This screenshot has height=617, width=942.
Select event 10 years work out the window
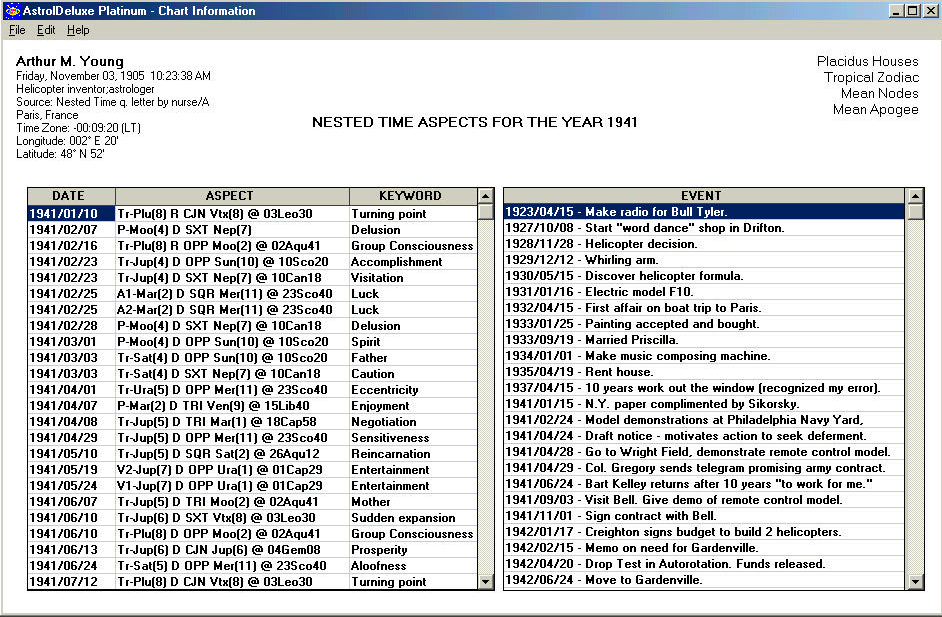pos(703,388)
